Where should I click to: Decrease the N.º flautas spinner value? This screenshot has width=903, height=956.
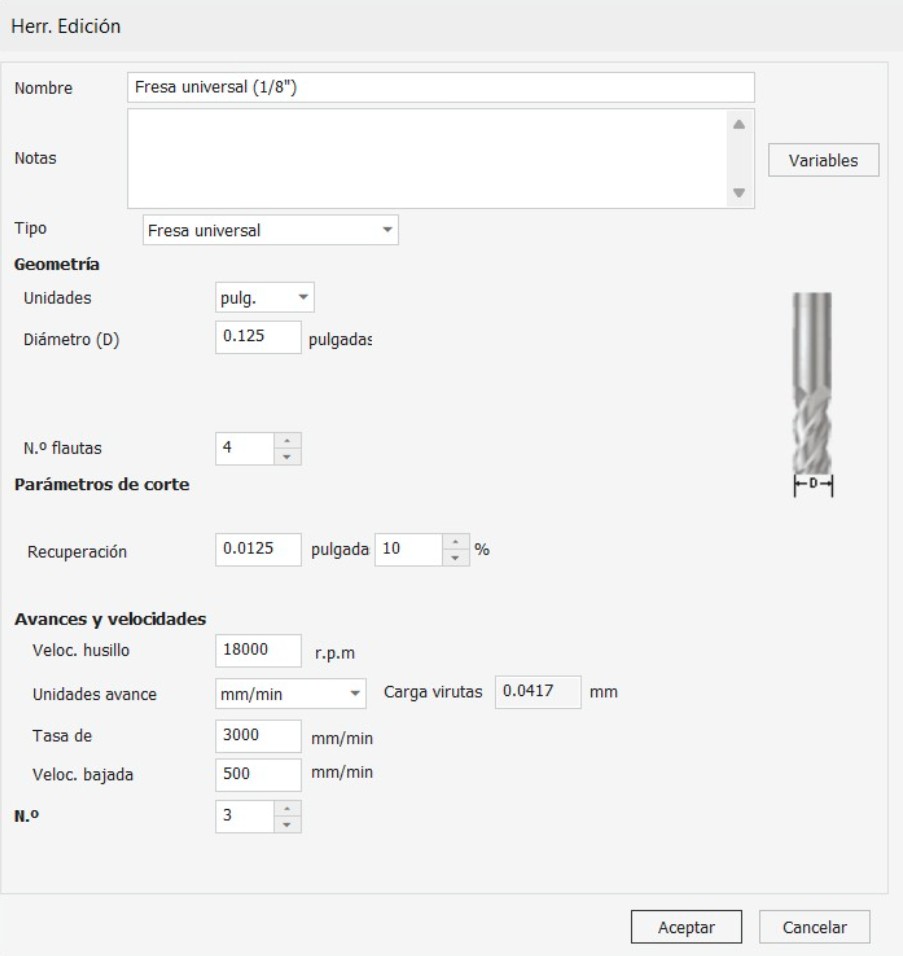click(287, 457)
